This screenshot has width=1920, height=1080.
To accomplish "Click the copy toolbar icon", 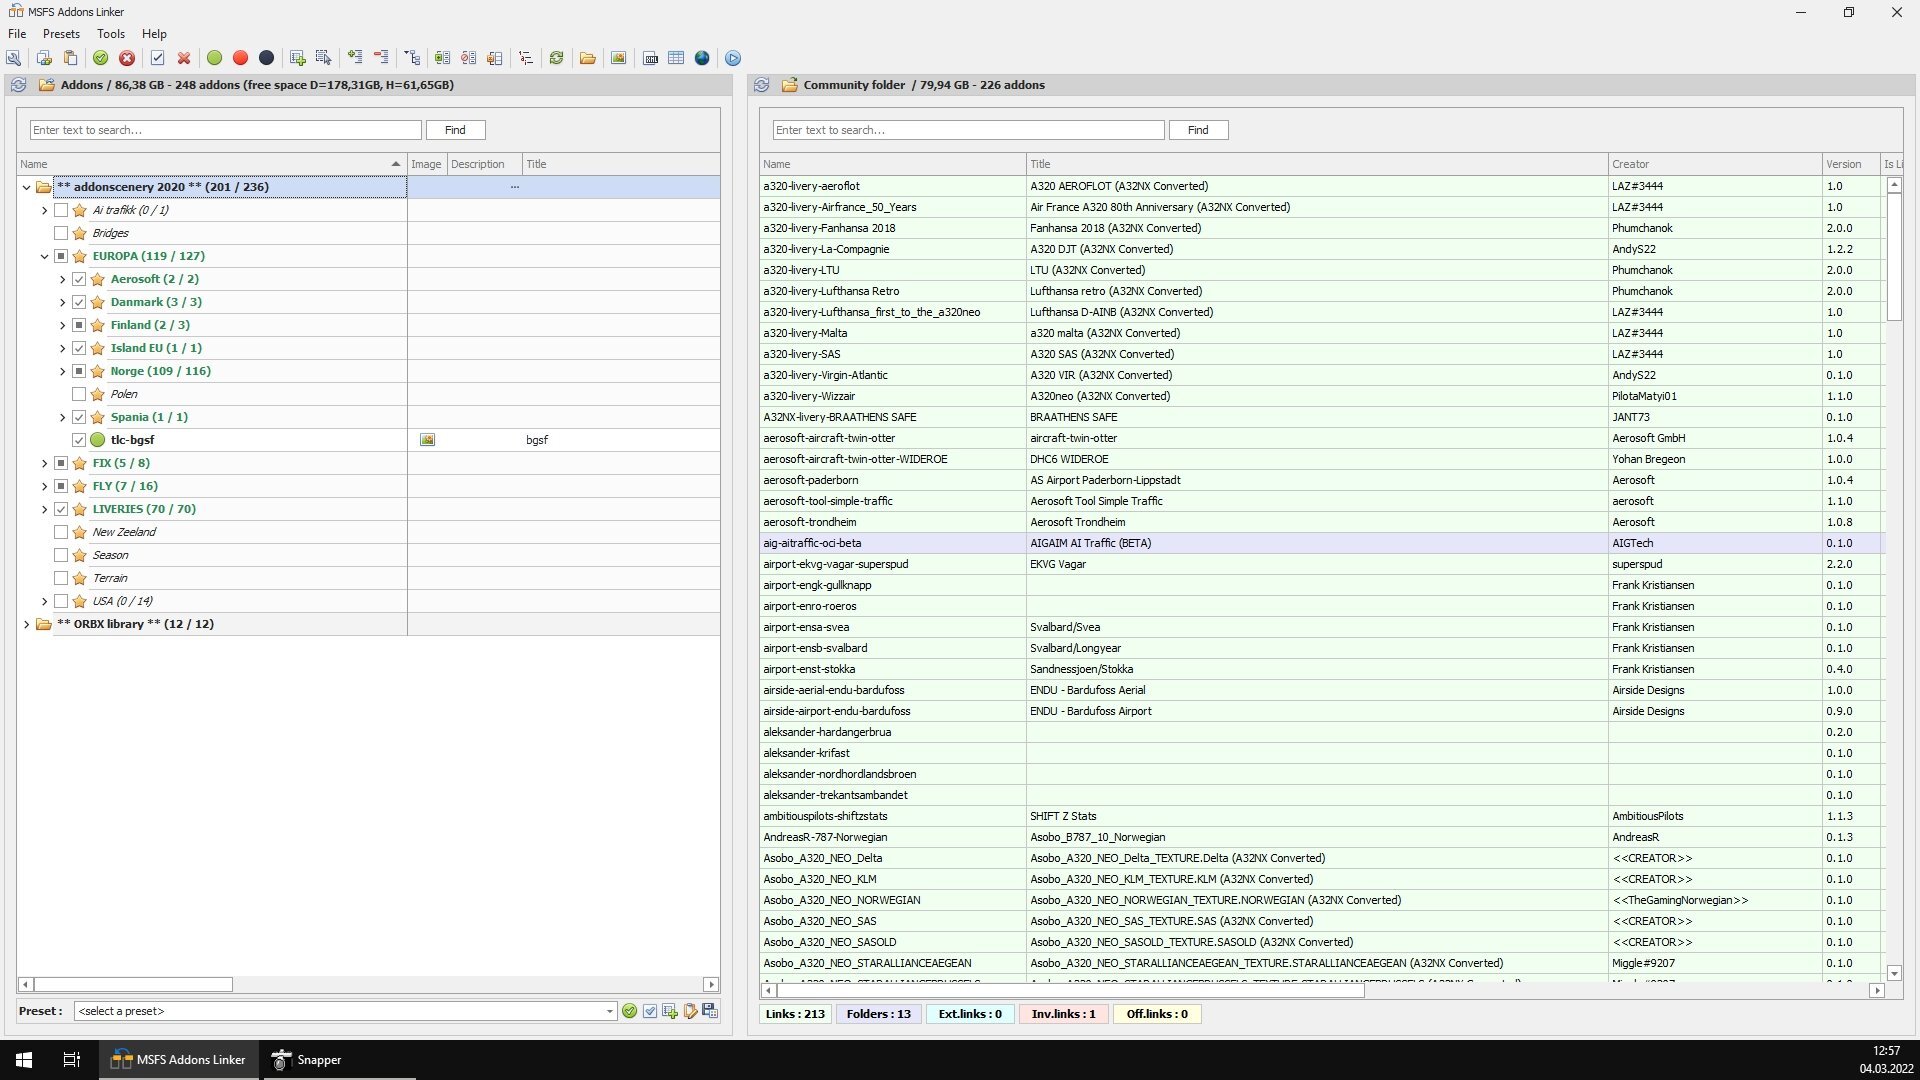I will (x=44, y=58).
